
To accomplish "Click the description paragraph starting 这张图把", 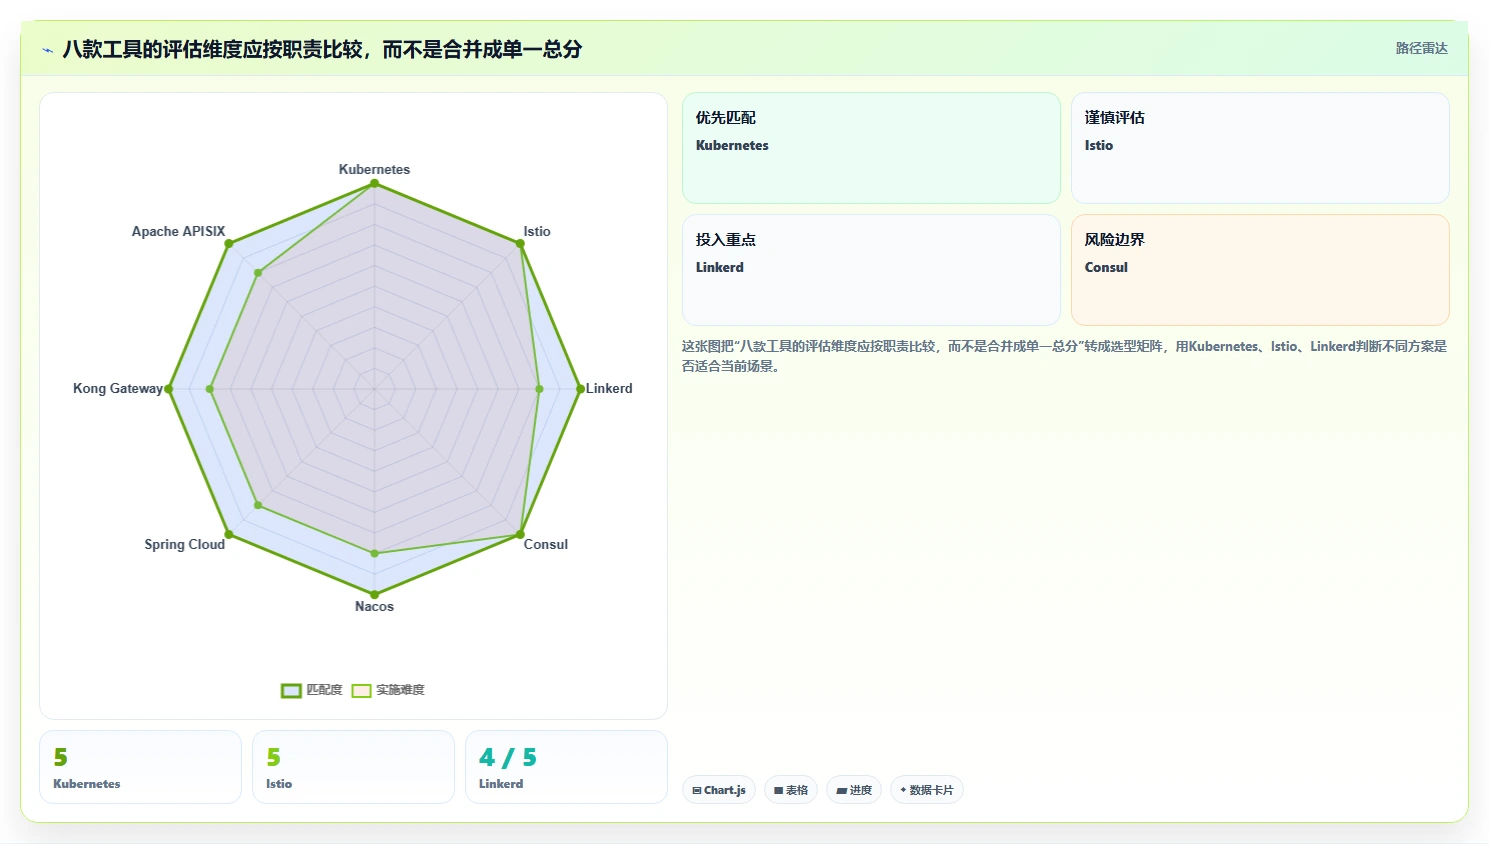I will 1065,356.
